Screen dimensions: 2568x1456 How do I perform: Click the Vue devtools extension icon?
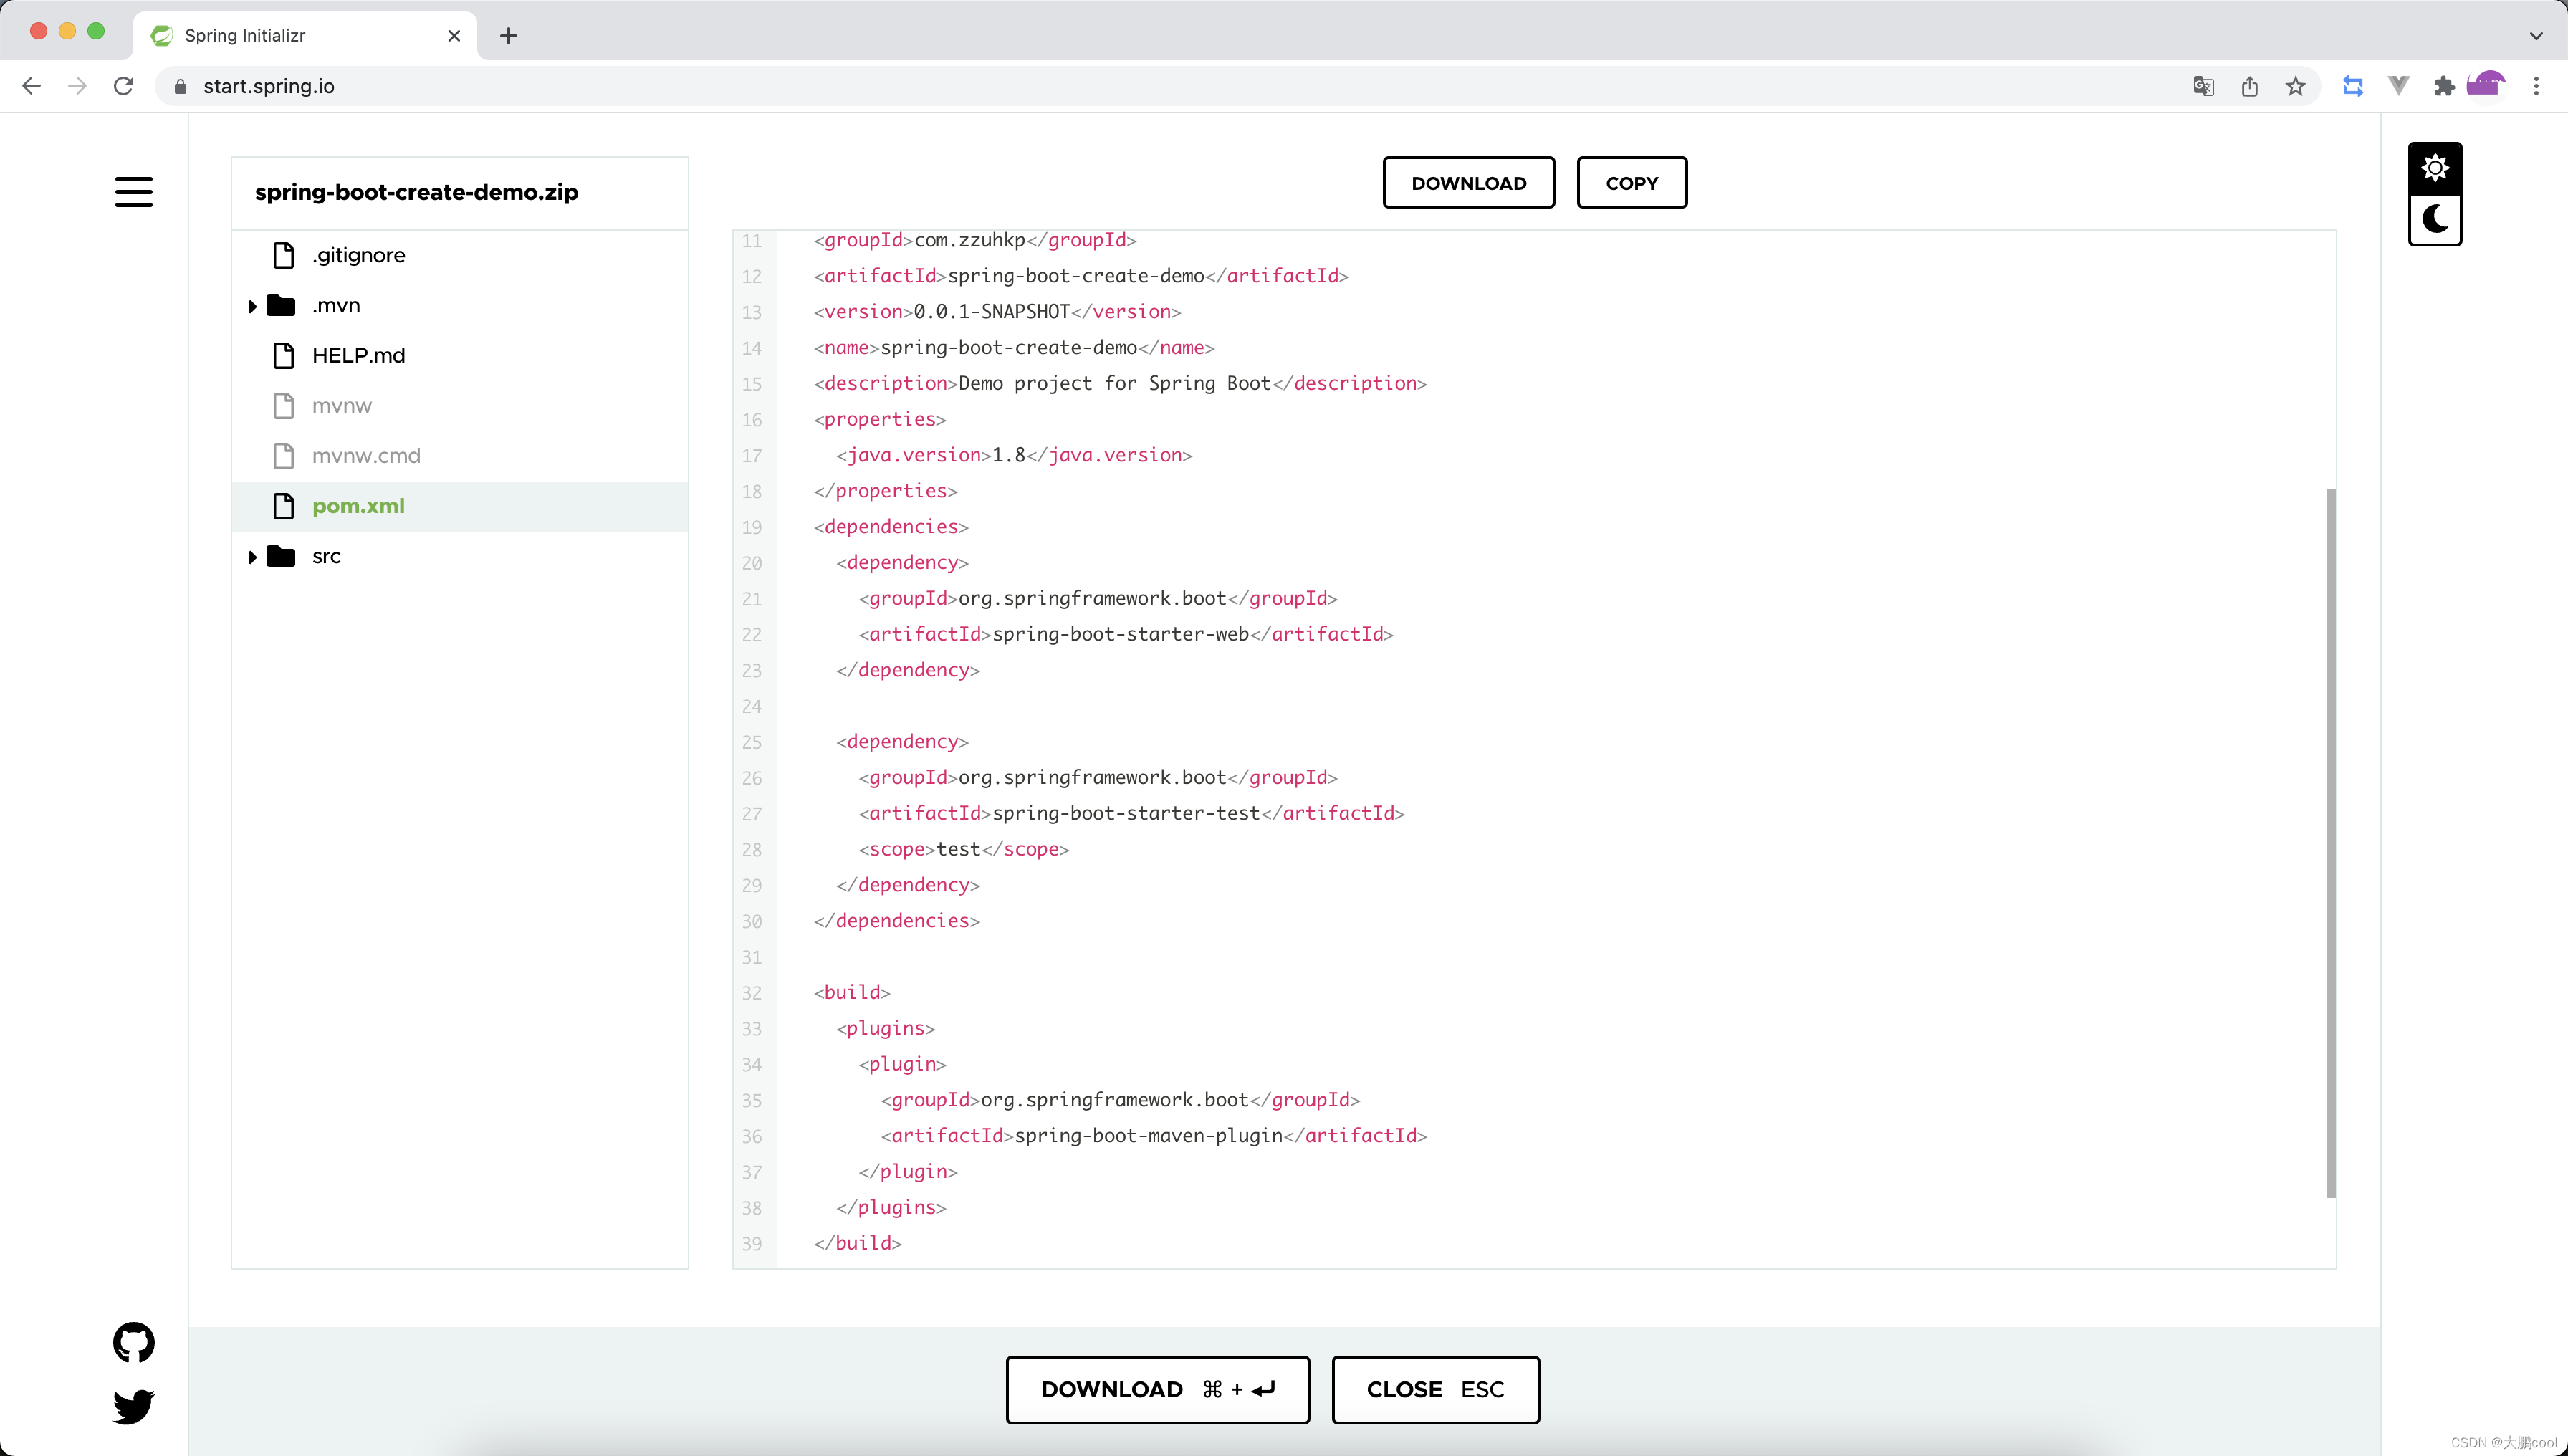pos(2398,86)
